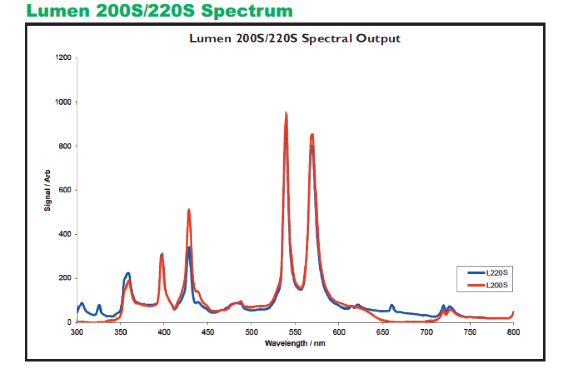Click the y-axis tick value 1200
568x369 pixels.
(63, 58)
